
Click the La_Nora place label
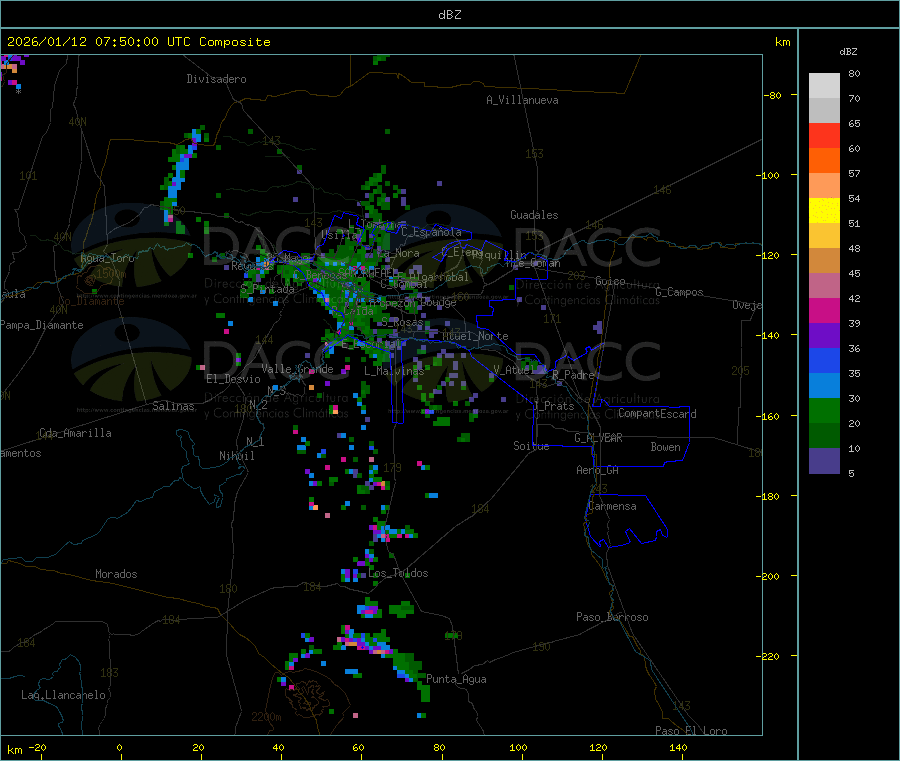point(398,254)
